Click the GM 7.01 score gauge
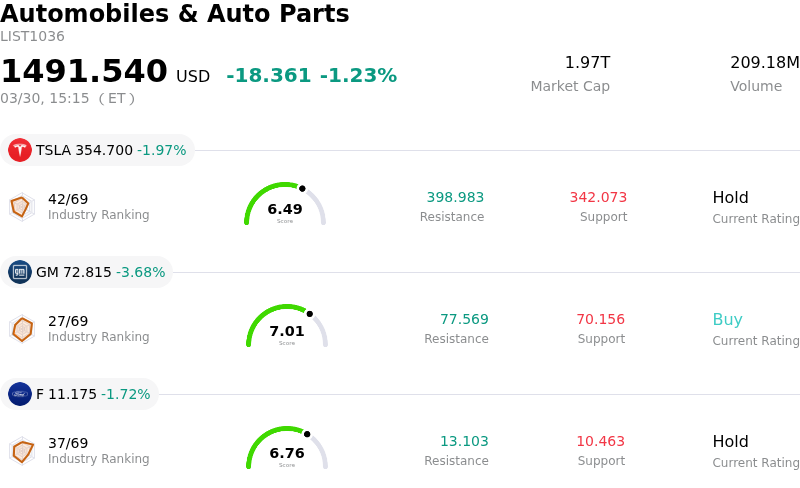Viewport: 800px width, 488px height. pos(287,328)
